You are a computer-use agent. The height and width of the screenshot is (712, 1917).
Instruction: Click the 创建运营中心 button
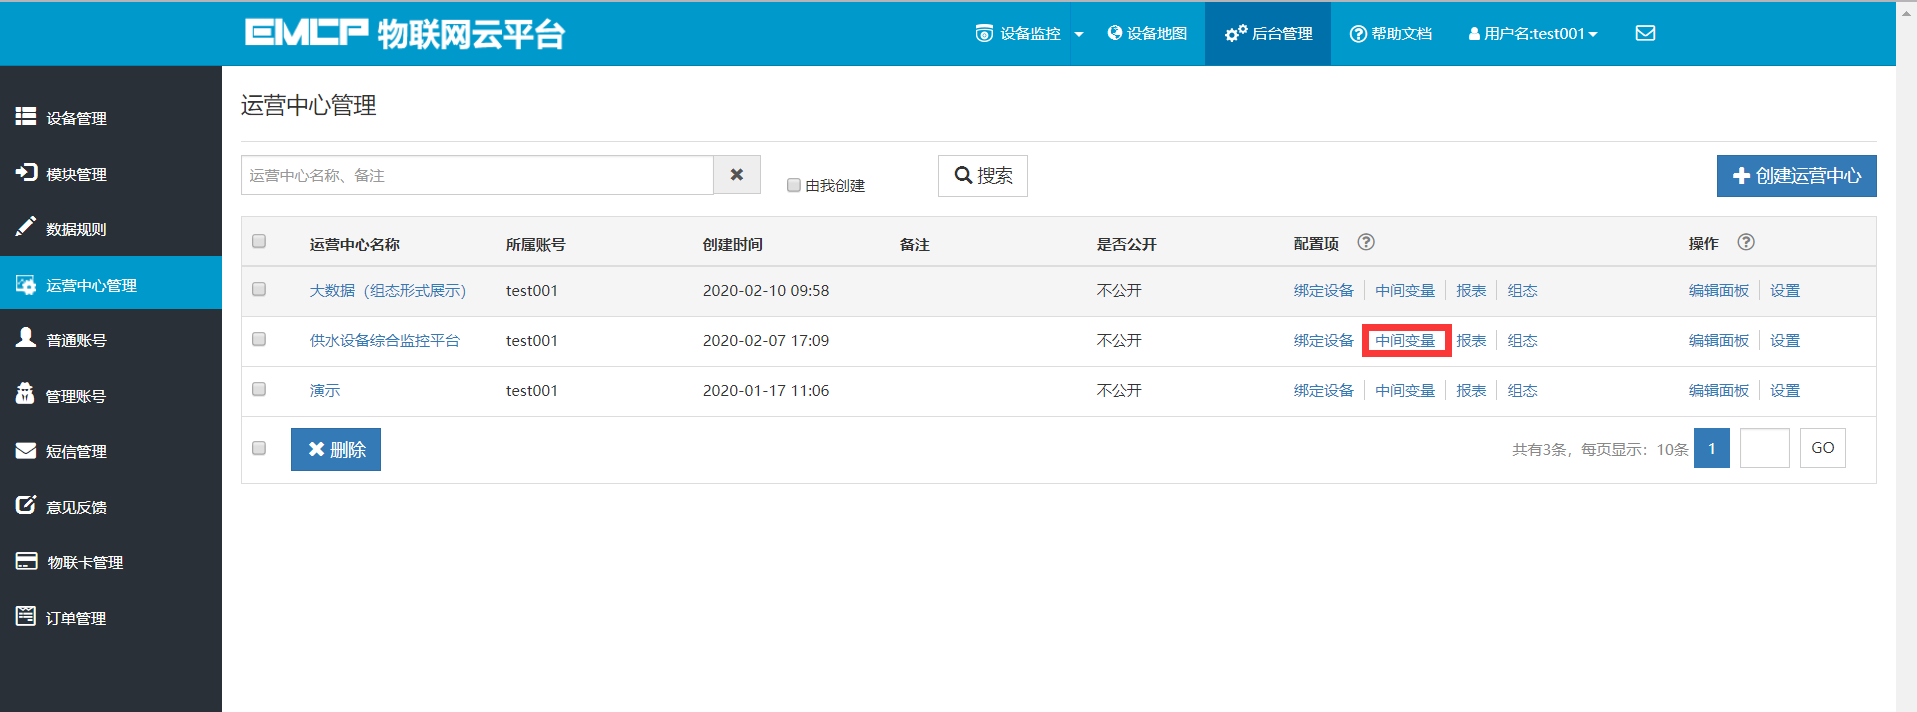tap(1797, 176)
